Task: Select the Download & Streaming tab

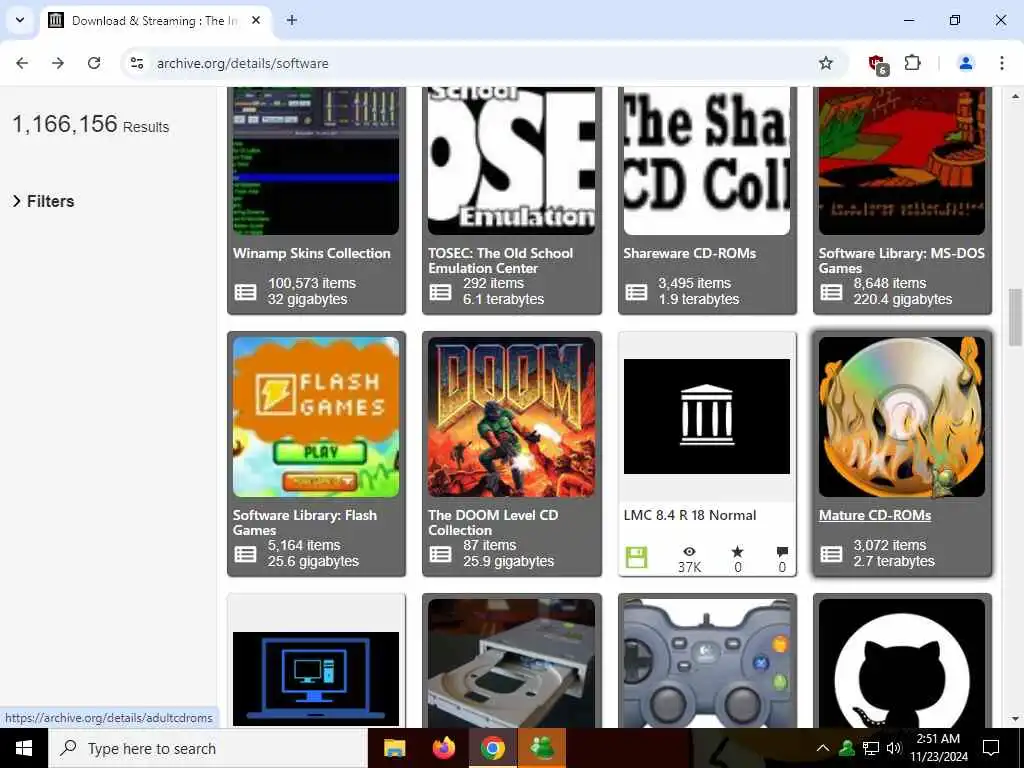Action: pyautogui.click(x=155, y=20)
